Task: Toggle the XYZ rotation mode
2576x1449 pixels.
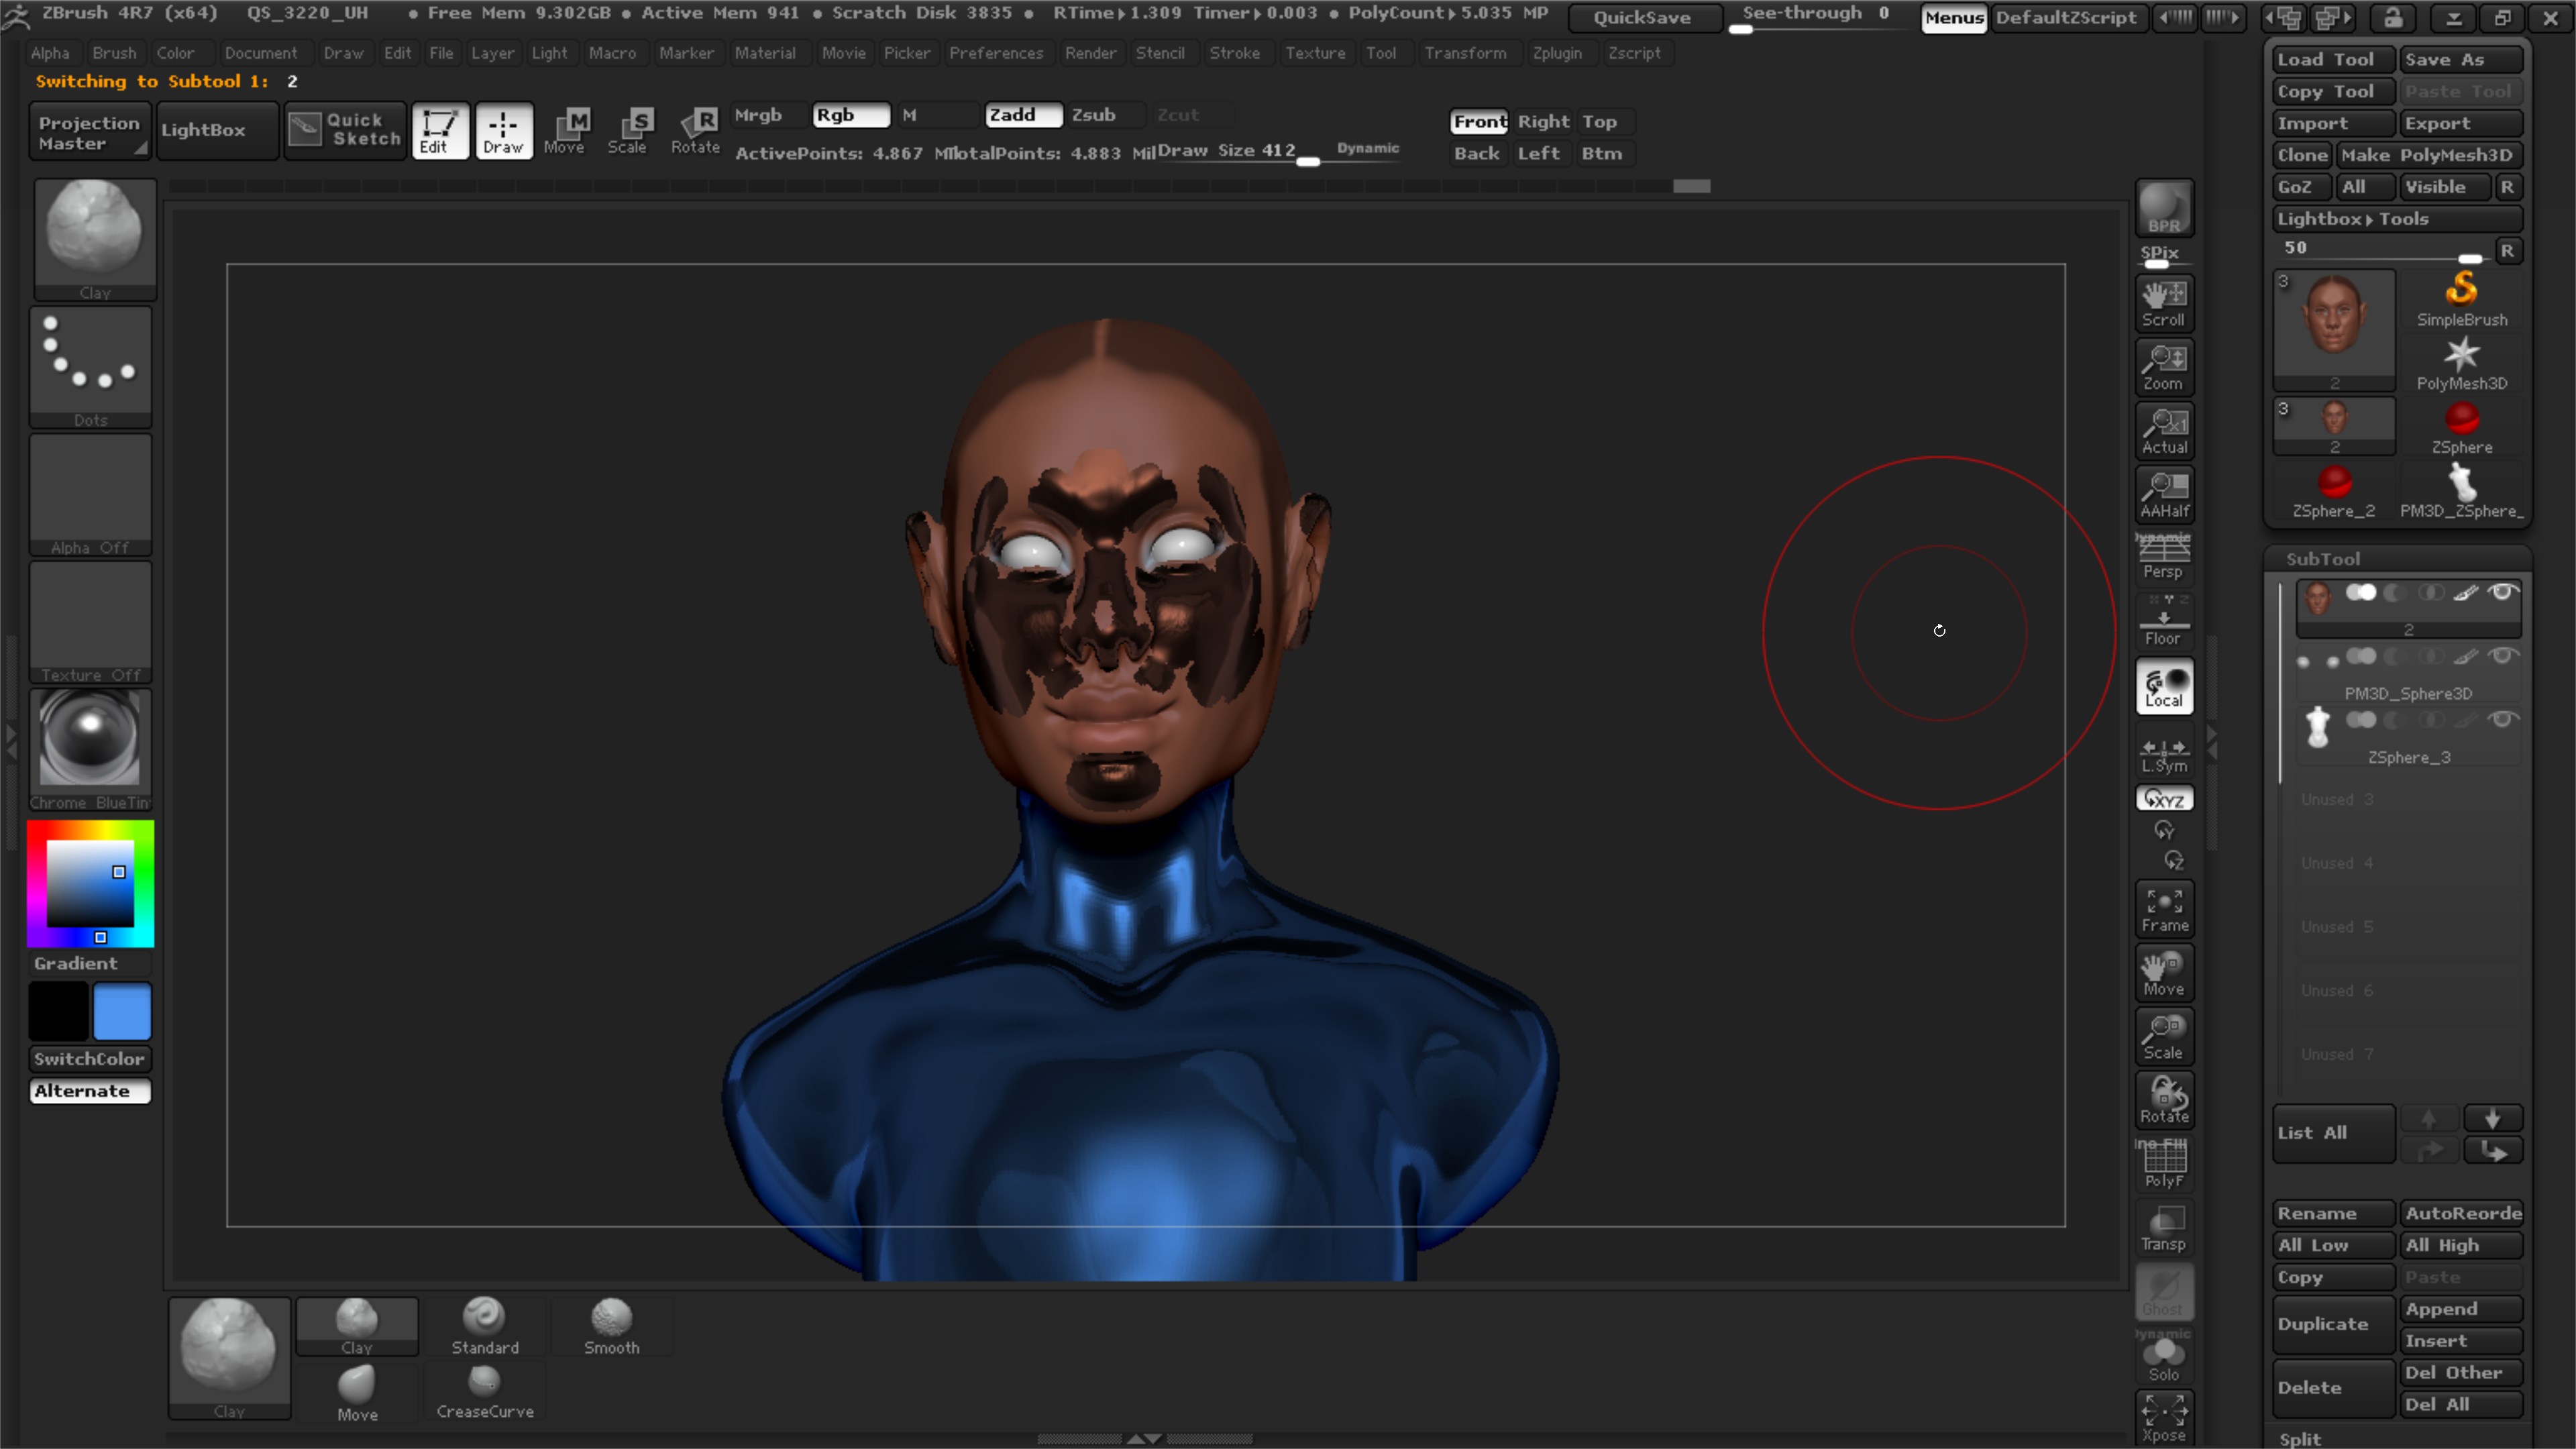Action: coord(2164,799)
